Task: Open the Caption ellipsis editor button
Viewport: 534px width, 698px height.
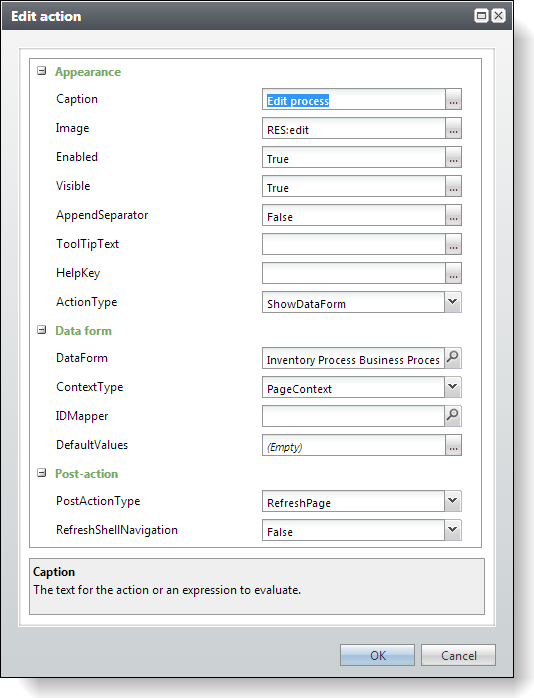Action: coord(453,99)
